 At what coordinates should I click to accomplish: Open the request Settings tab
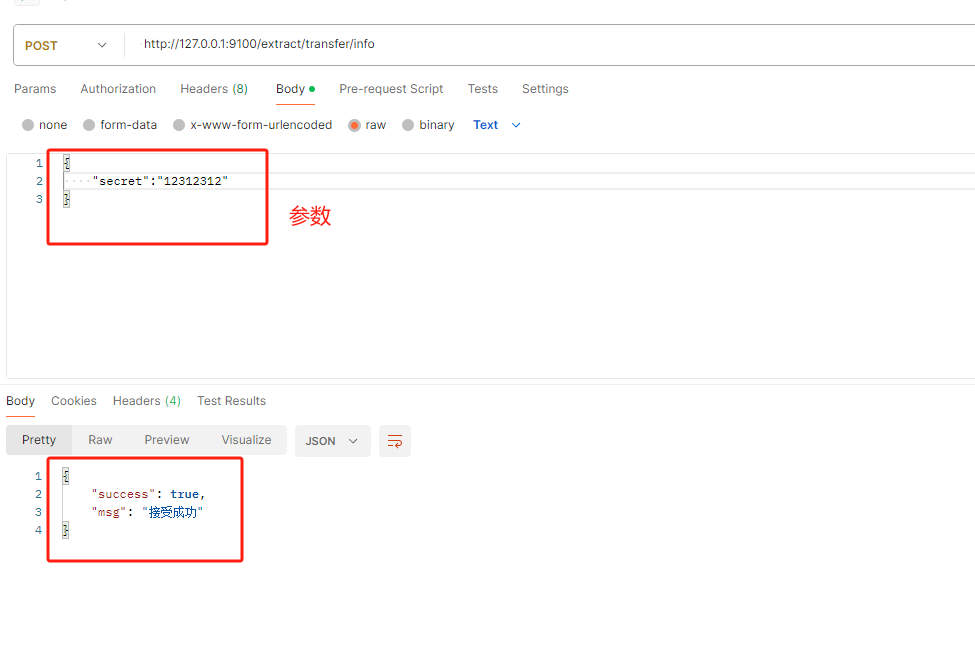point(545,89)
